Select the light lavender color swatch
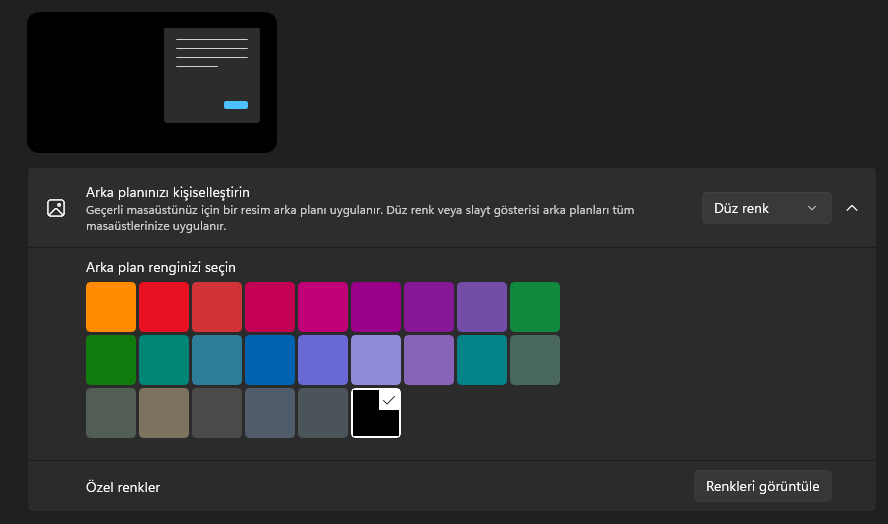This screenshot has height=524, width=888. tap(376, 360)
